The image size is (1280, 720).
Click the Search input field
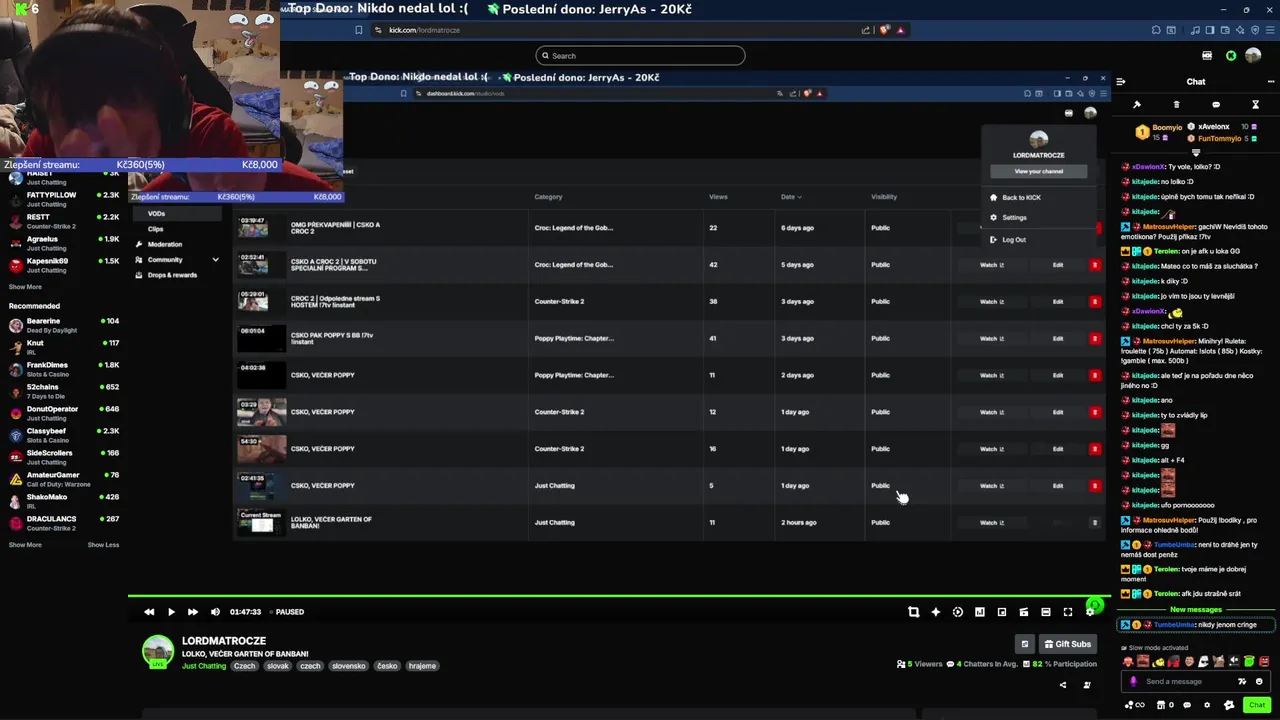[640, 56]
